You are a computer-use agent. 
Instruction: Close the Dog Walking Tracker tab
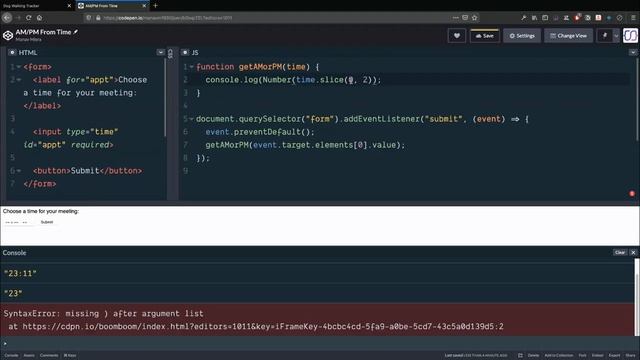point(69,6)
